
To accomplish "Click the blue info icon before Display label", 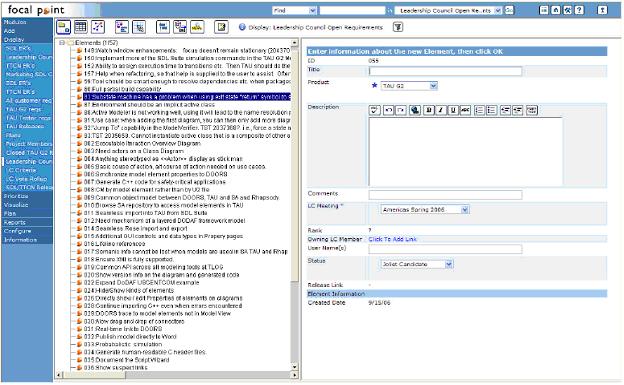I will (x=242, y=27).
